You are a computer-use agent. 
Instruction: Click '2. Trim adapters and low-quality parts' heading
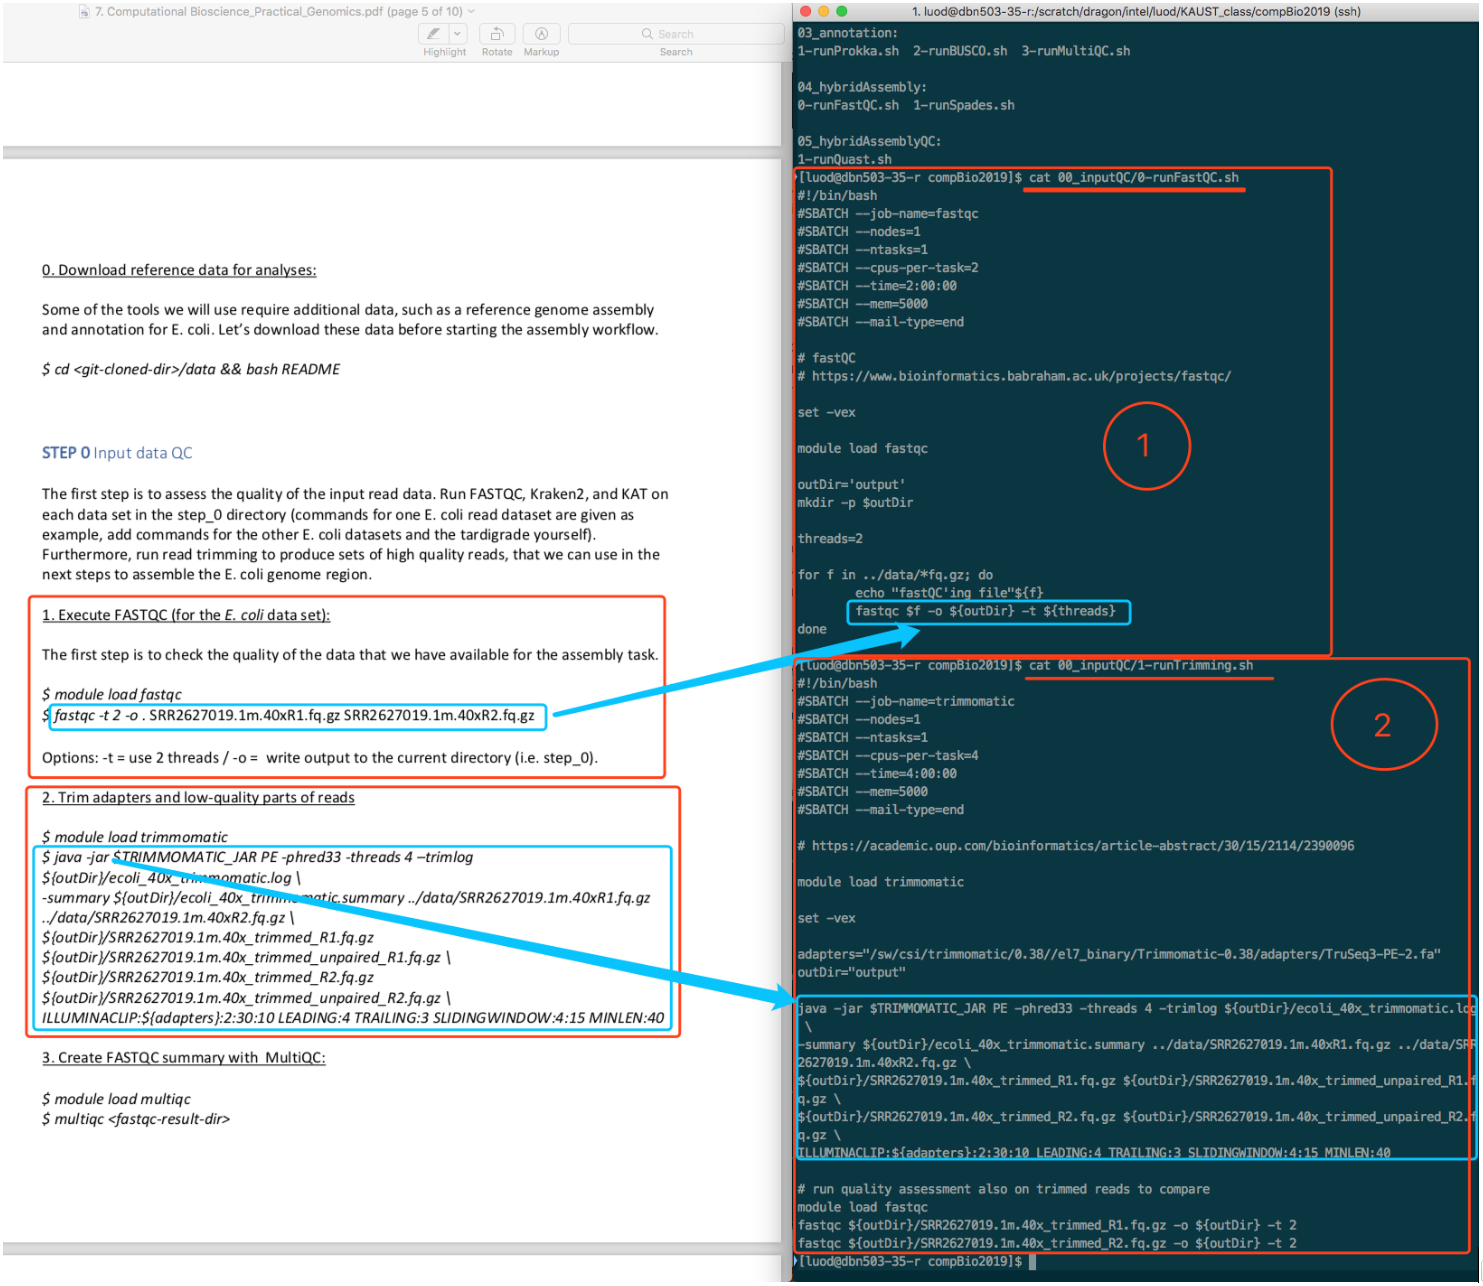[x=198, y=798]
